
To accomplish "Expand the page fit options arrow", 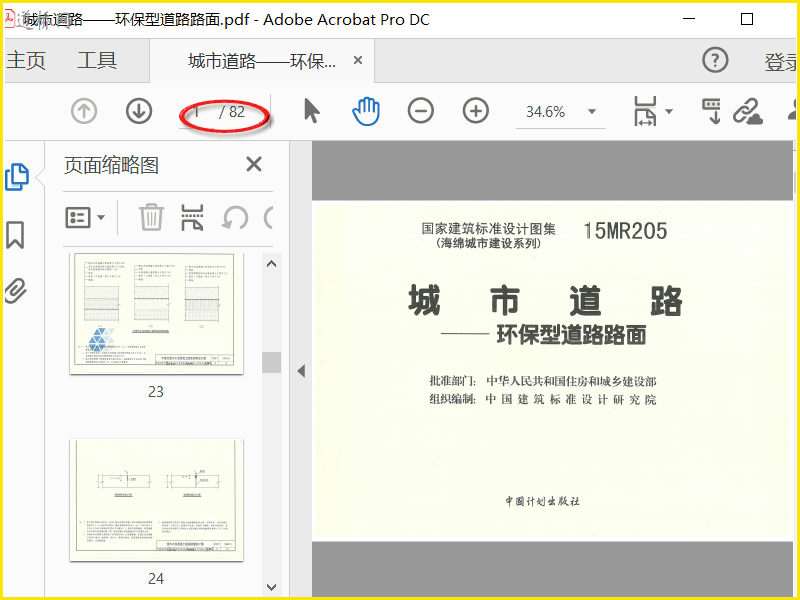I will click(x=669, y=111).
